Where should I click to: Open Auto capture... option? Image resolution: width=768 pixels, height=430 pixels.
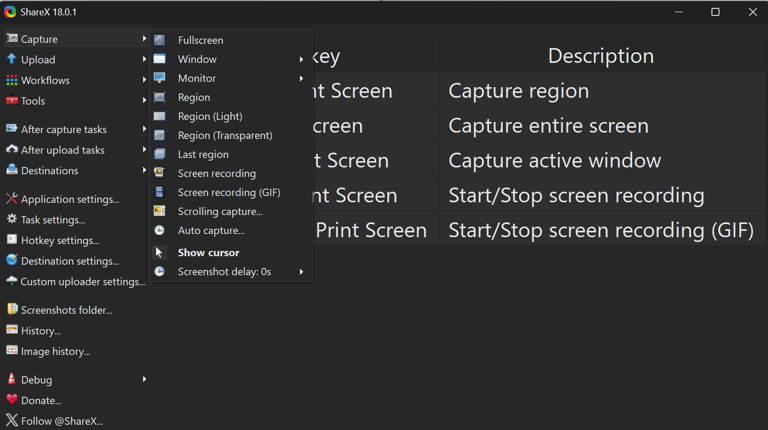pos(231,231)
